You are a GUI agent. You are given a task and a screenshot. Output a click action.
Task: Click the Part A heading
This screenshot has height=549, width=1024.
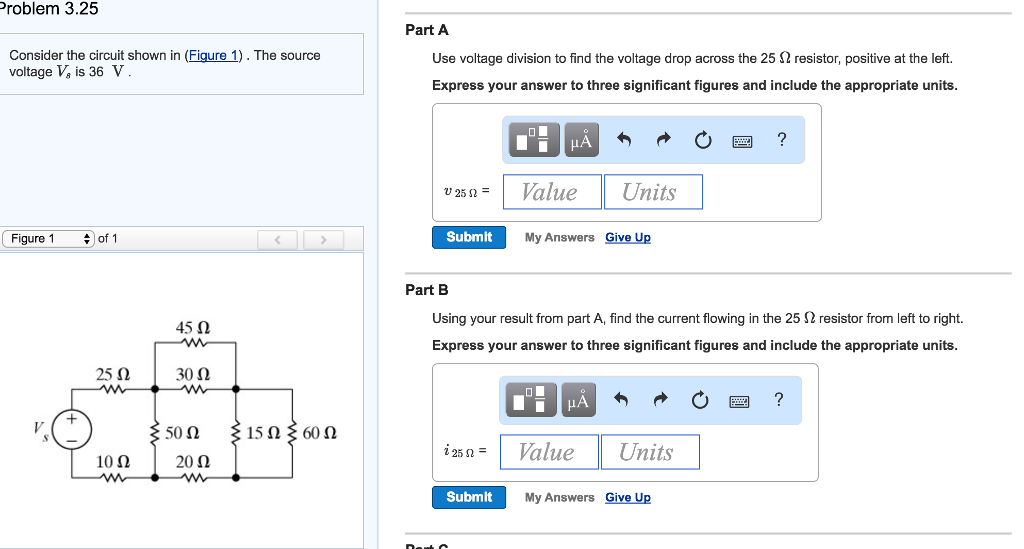tap(426, 30)
